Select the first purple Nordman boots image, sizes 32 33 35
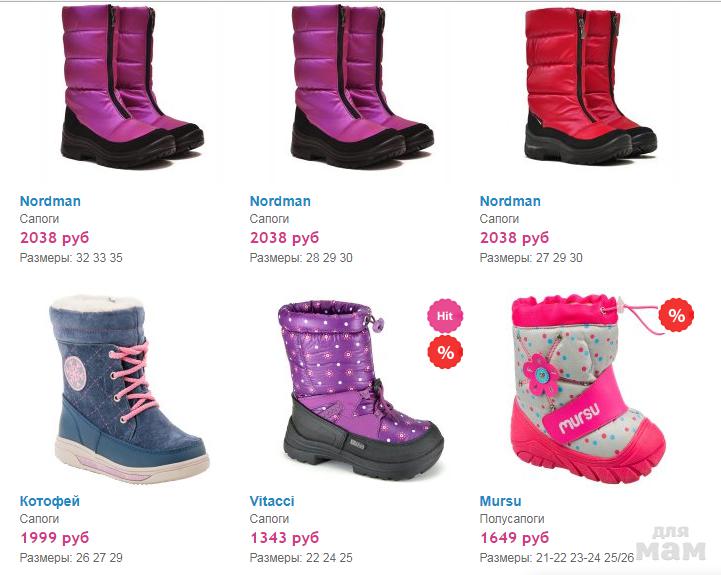721x575 pixels. pos(132,86)
